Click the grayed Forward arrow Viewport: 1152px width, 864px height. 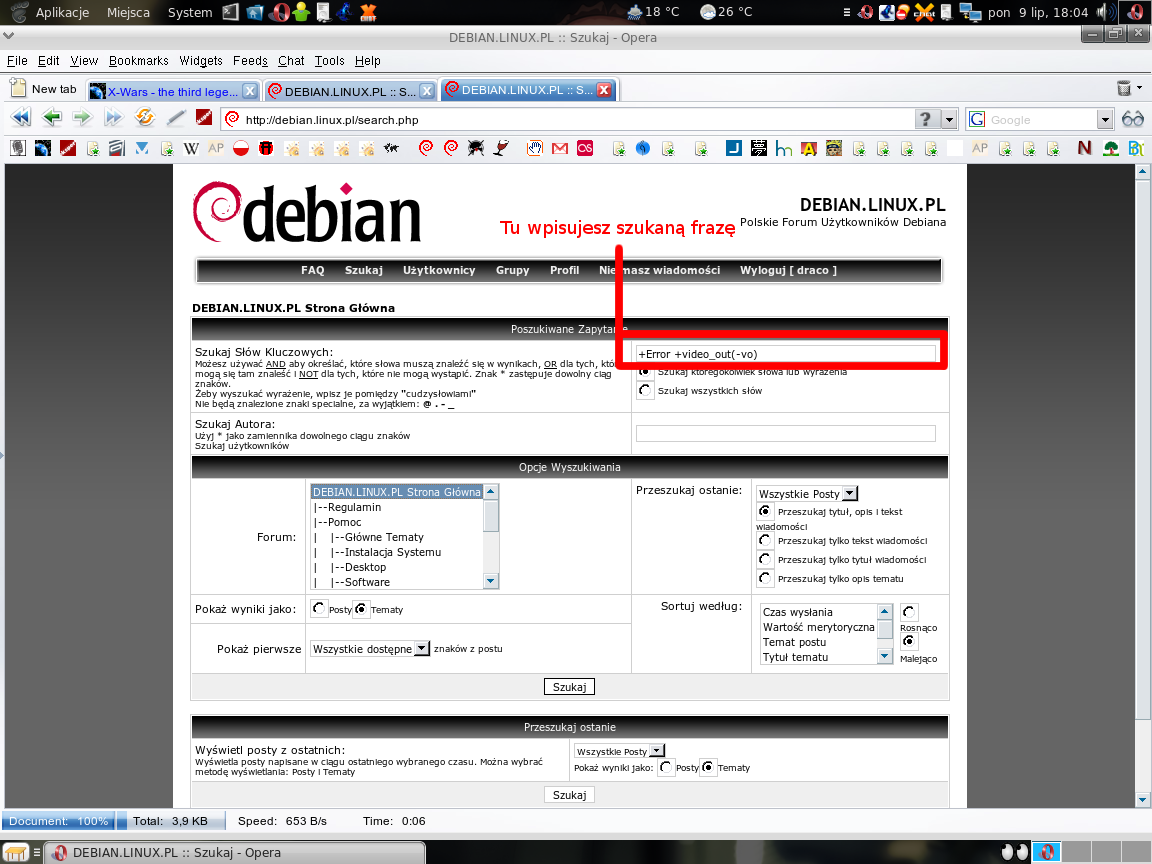pos(82,117)
